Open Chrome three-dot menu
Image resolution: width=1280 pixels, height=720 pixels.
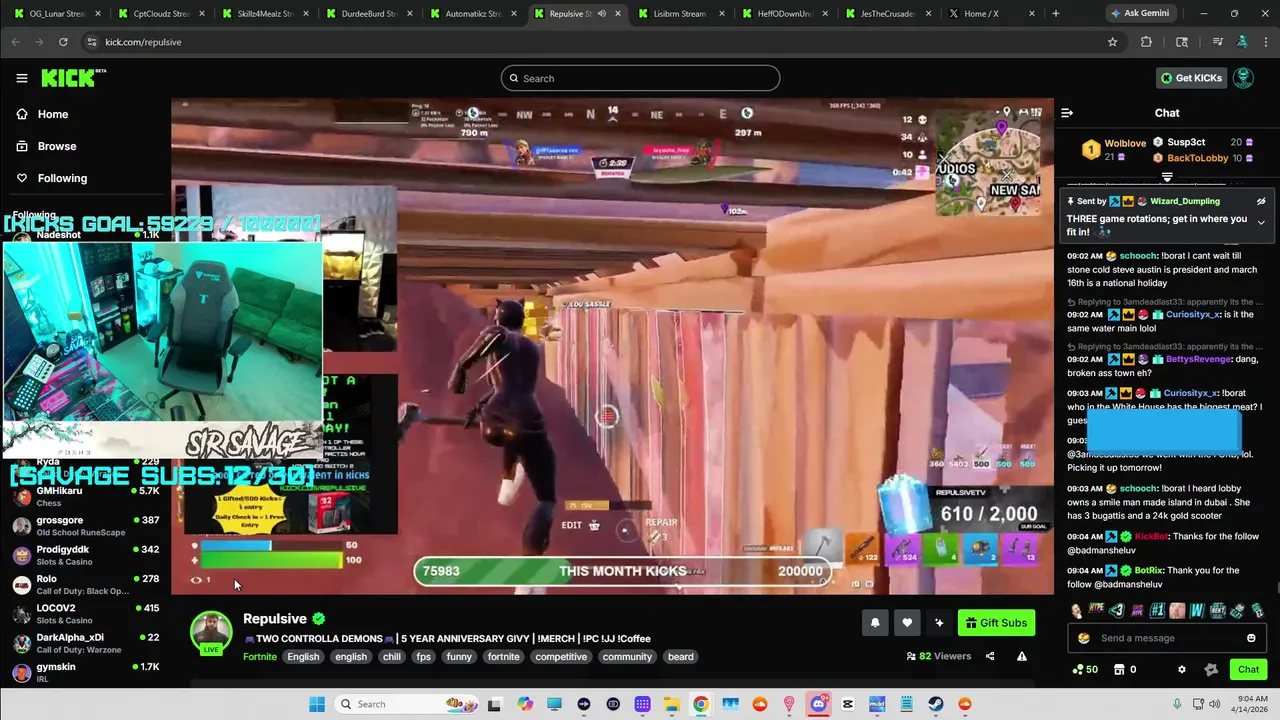1264,42
